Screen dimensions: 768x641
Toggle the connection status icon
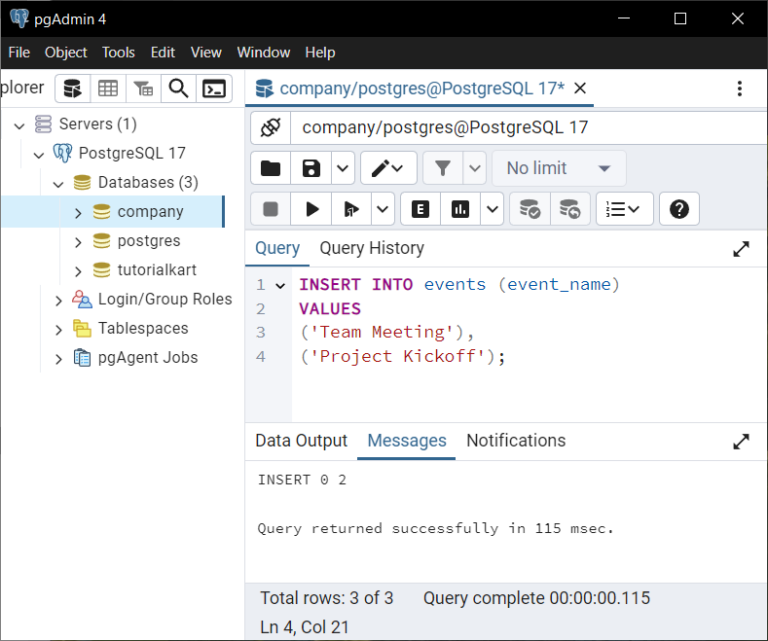coord(270,127)
